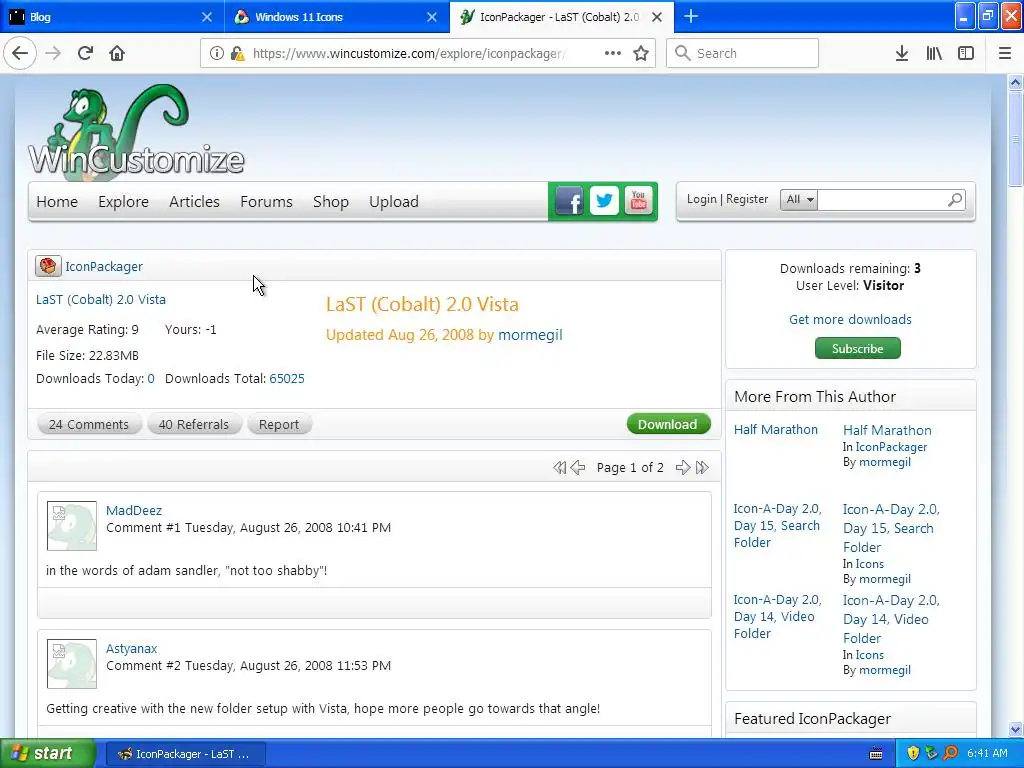Open the larger Half Marathon title link

point(887,430)
